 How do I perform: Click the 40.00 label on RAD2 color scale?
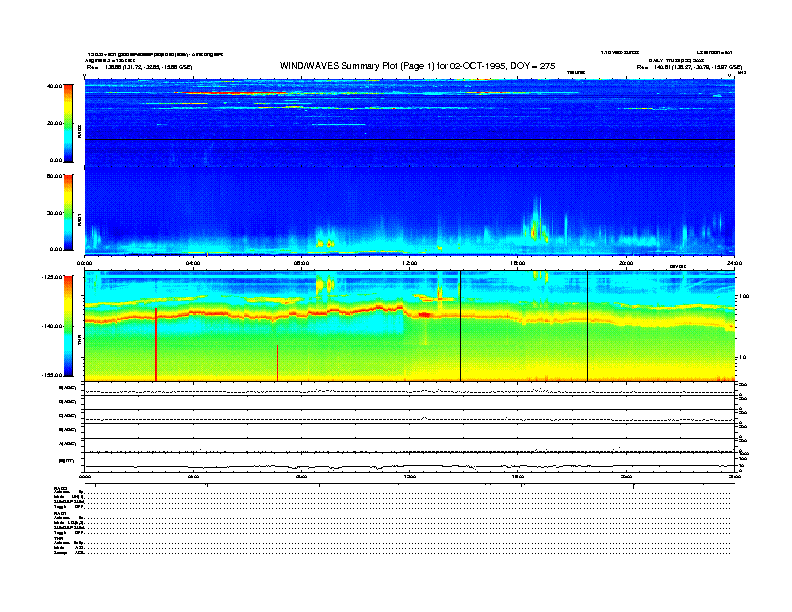pyautogui.click(x=54, y=86)
